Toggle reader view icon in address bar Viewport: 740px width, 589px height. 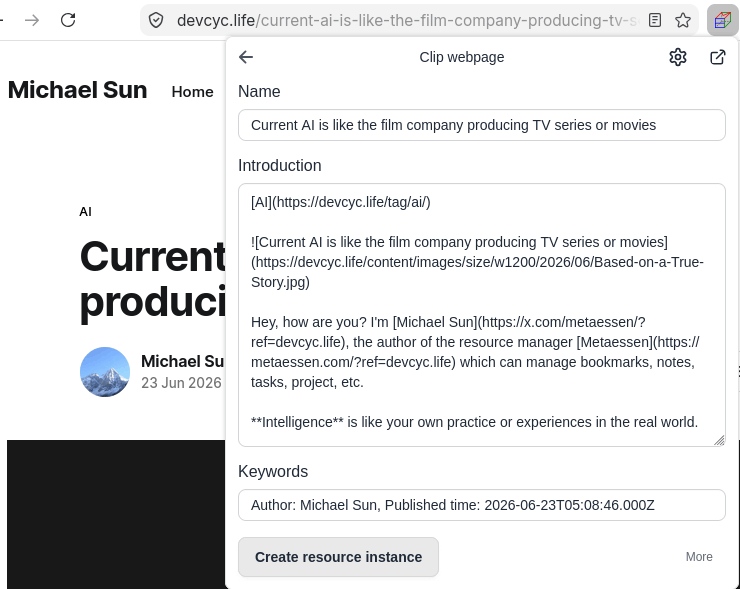pos(655,20)
